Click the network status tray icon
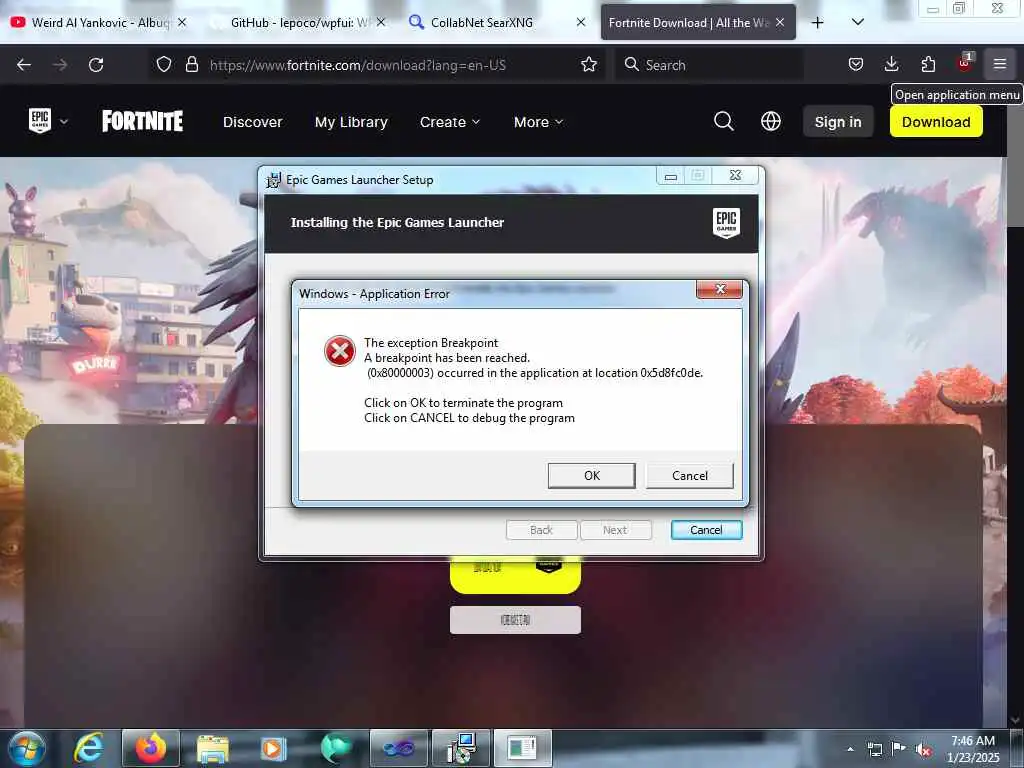Image resolution: width=1024 pixels, height=768 pixels. 874,749
